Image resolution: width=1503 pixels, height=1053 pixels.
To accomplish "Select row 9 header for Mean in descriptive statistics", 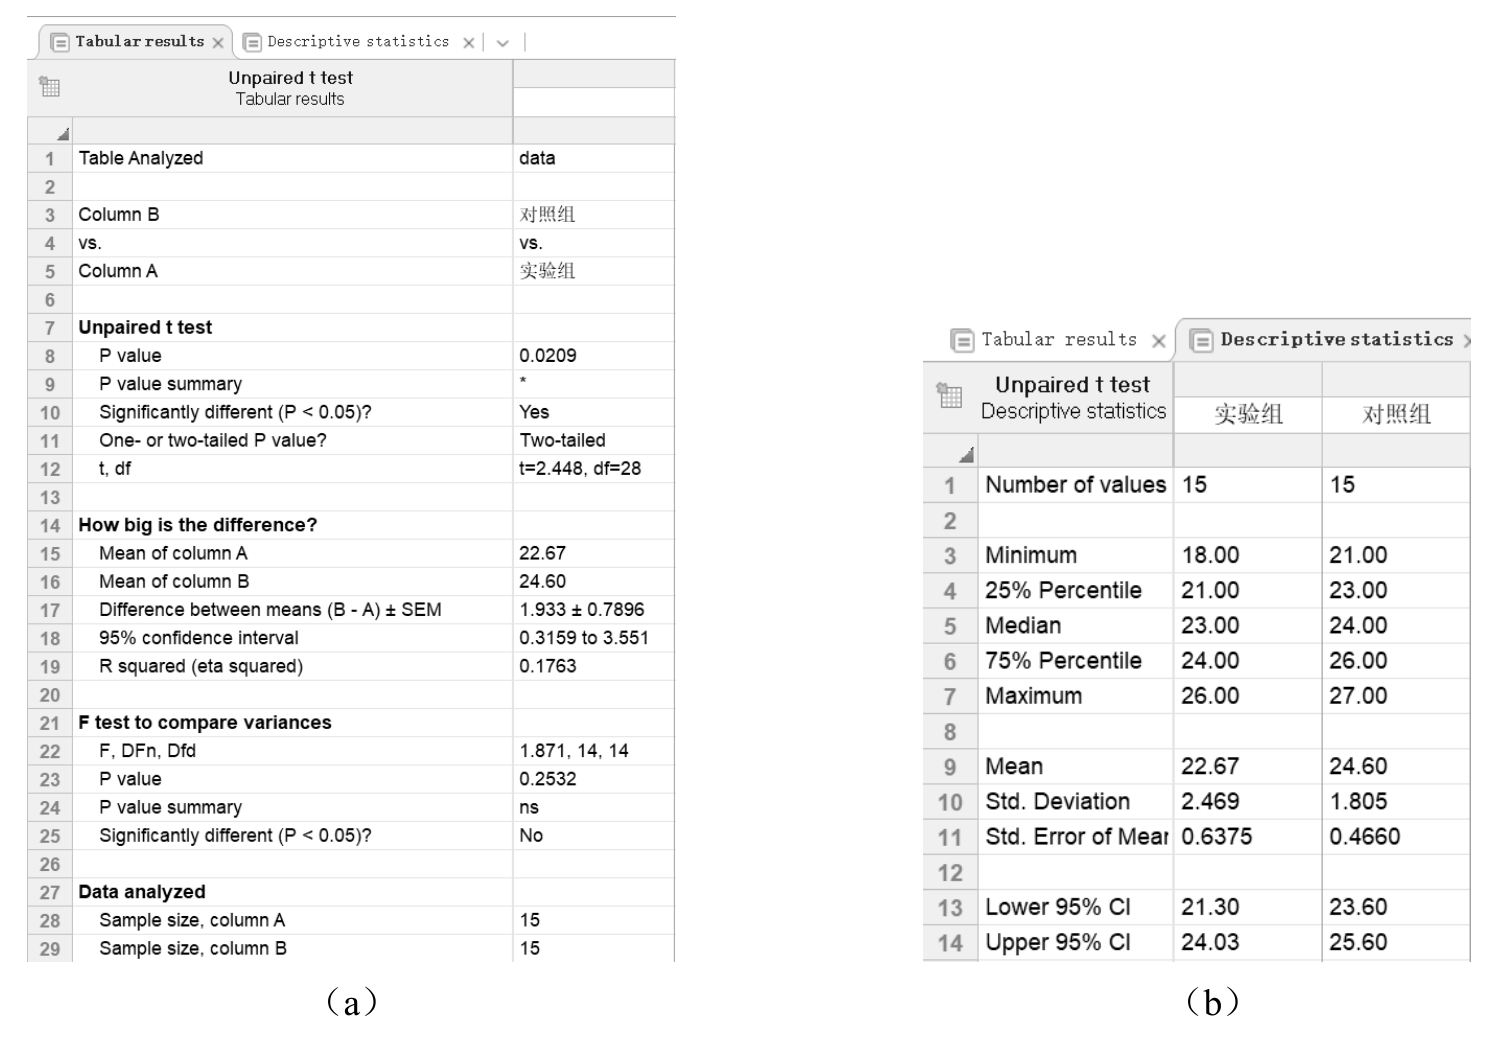I will click(x=949, y=767).
